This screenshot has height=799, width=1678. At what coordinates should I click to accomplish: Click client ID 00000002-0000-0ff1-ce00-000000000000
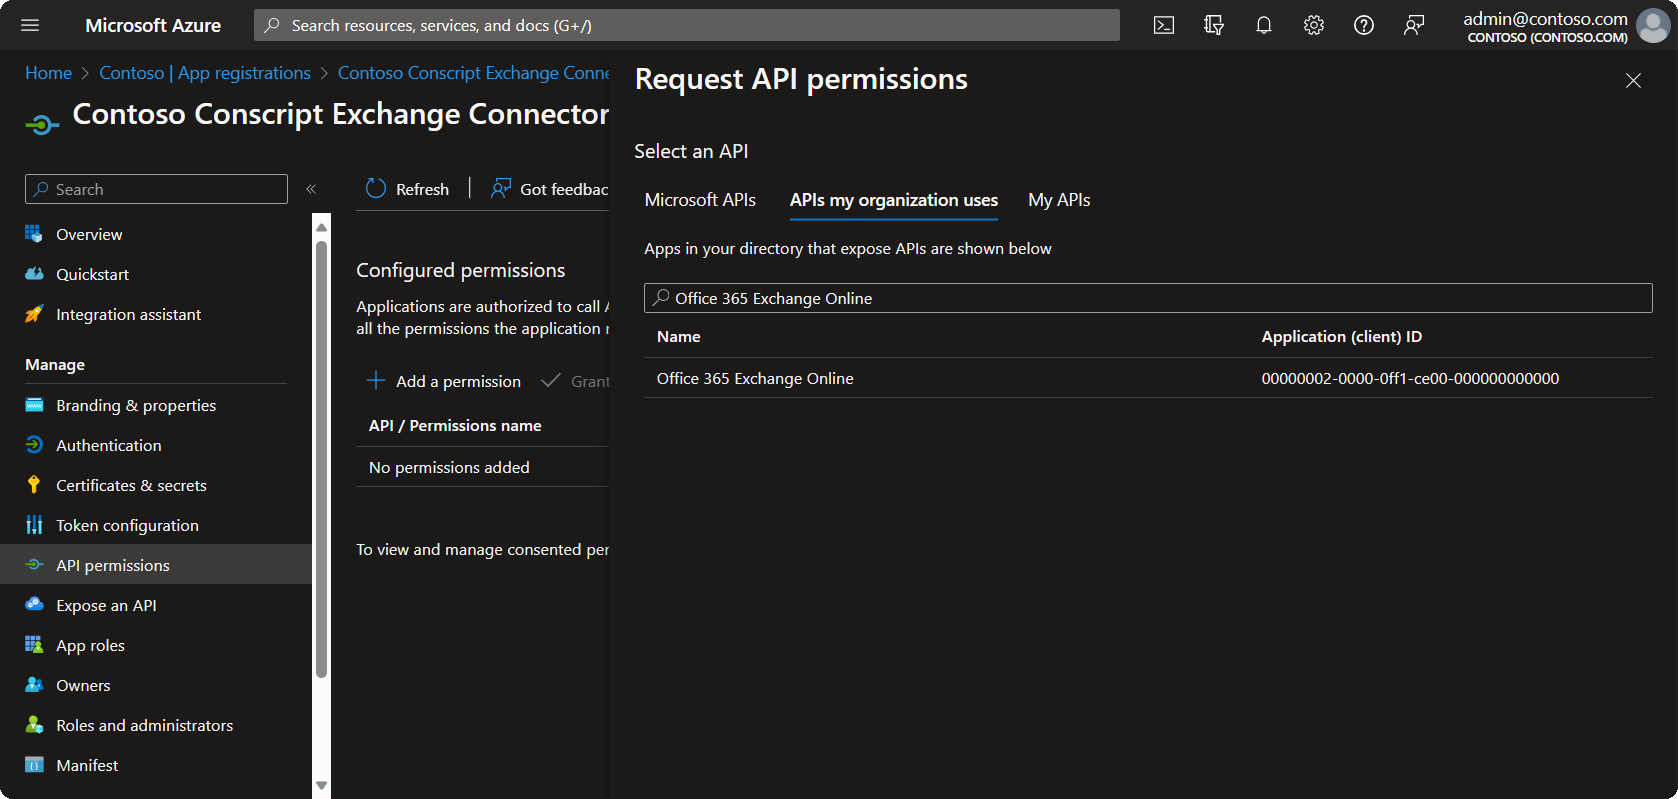tap(1410, 378)
